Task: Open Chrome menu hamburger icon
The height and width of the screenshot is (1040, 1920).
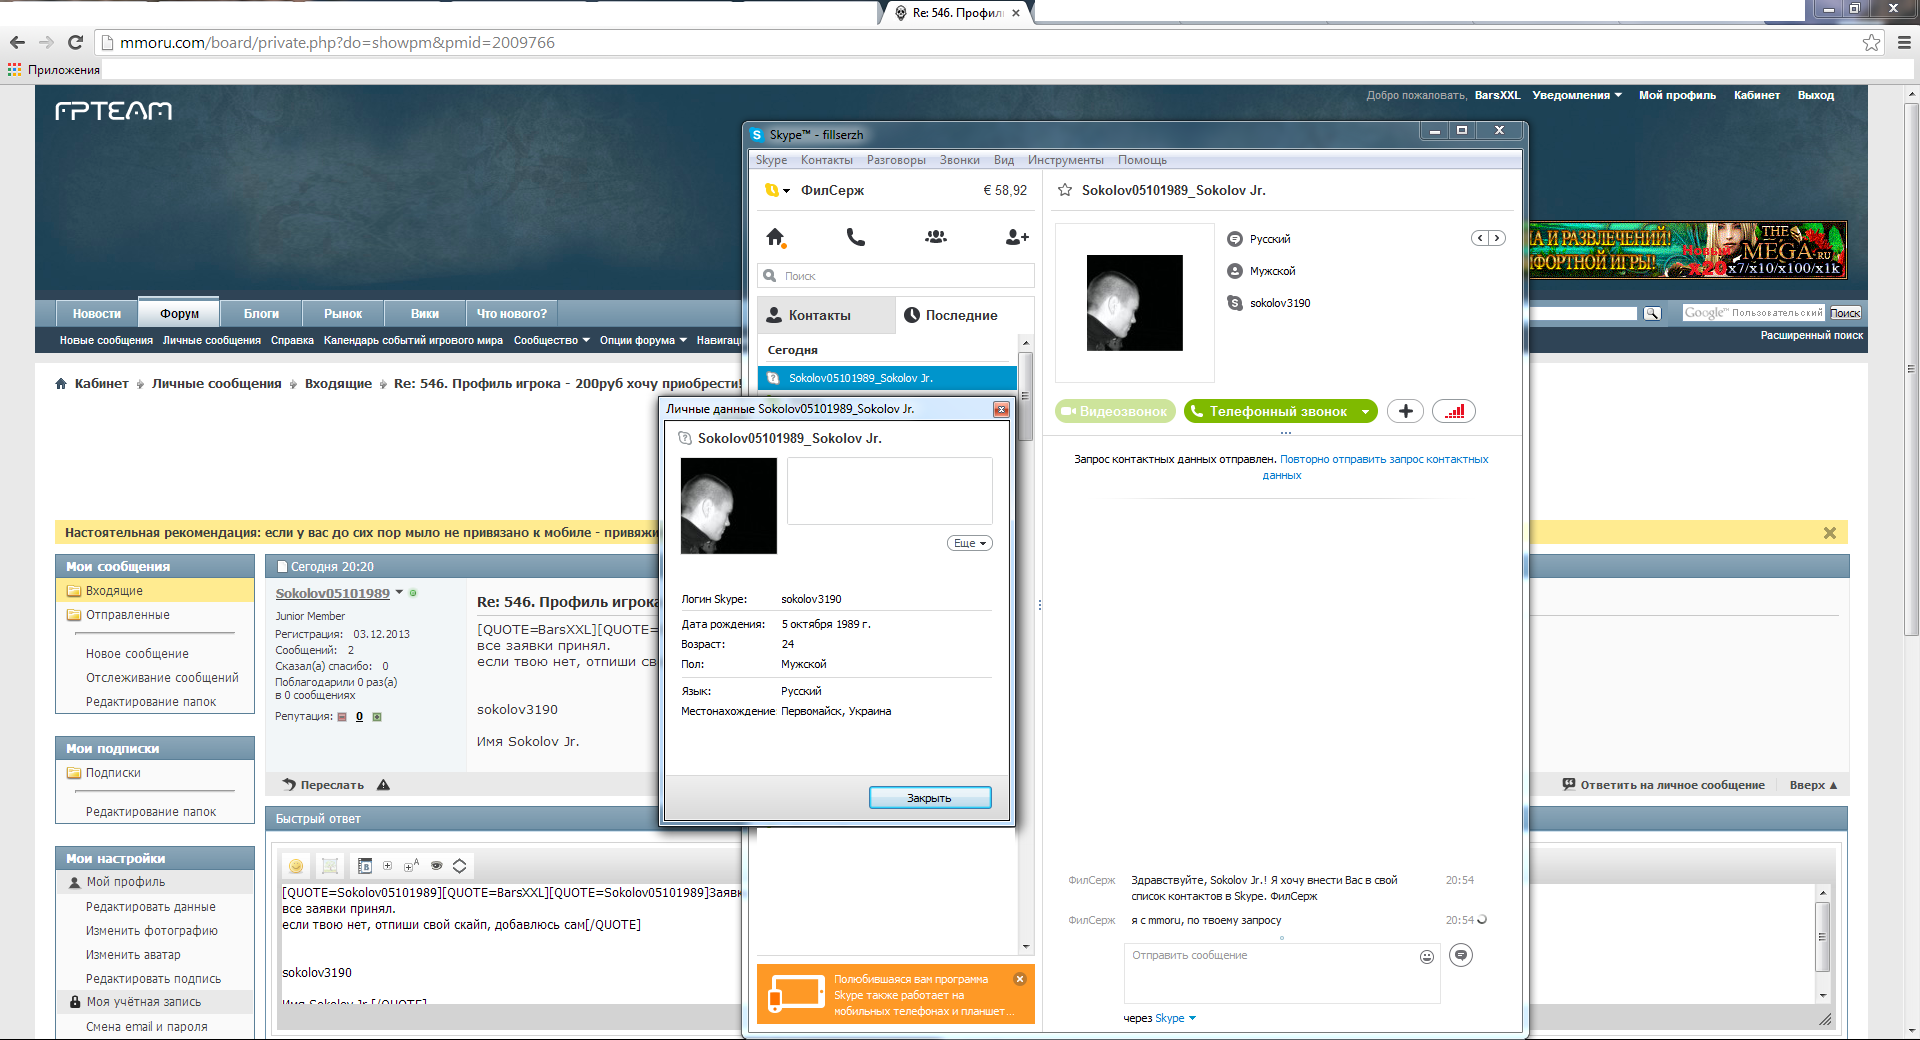Action: (1904, 42)
